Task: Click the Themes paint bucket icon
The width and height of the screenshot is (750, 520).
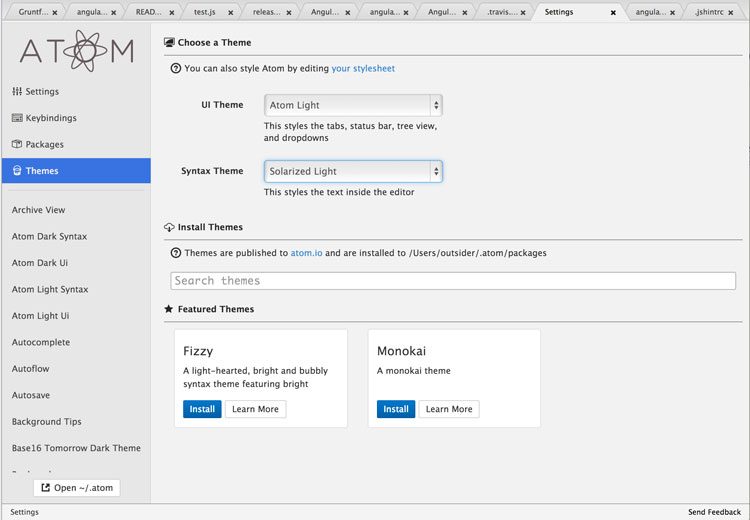Action: 17,171
